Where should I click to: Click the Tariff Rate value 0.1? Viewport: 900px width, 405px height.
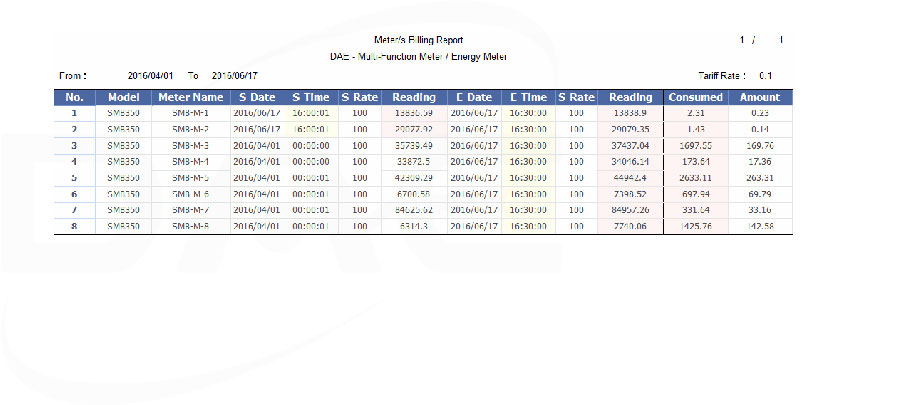click(x=766, y=76)
